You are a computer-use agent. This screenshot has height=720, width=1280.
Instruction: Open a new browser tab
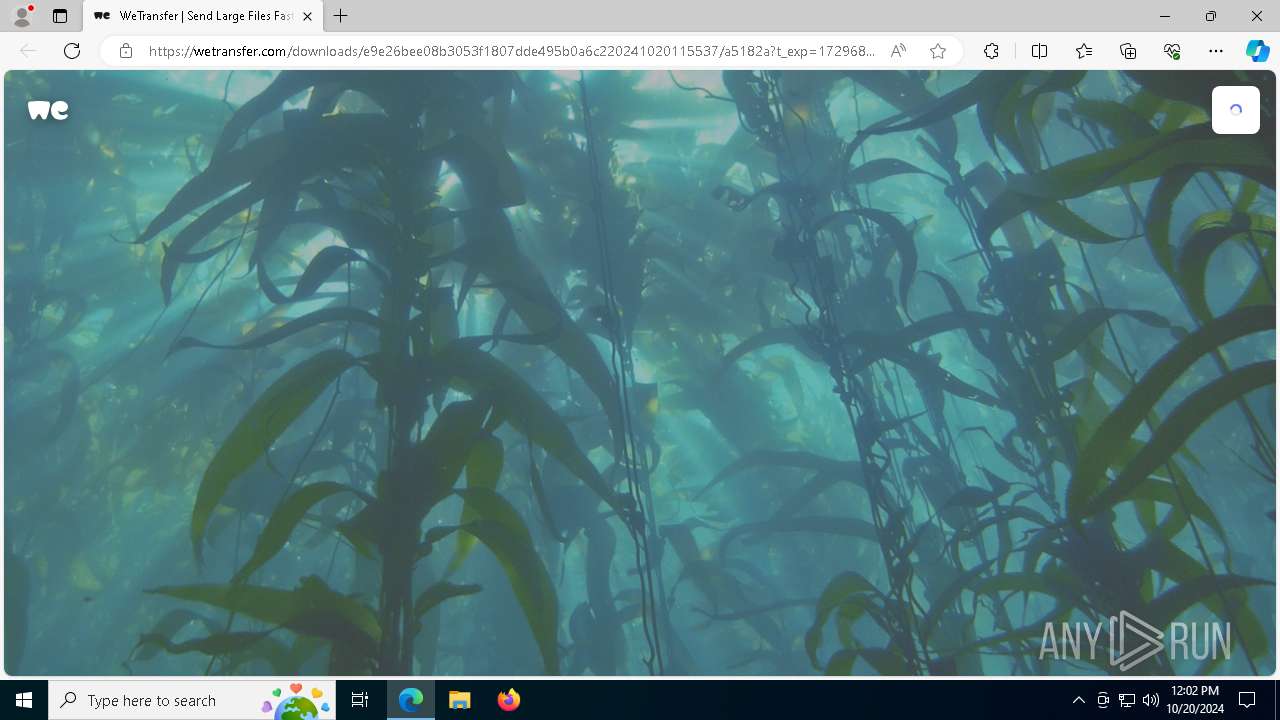click(x=341, y=16)
